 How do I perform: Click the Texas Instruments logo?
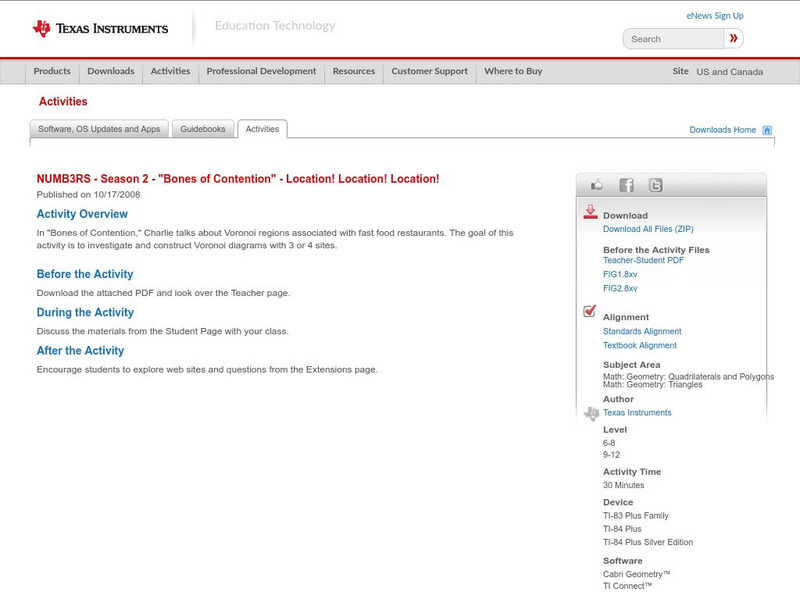[x=100, y=29]
